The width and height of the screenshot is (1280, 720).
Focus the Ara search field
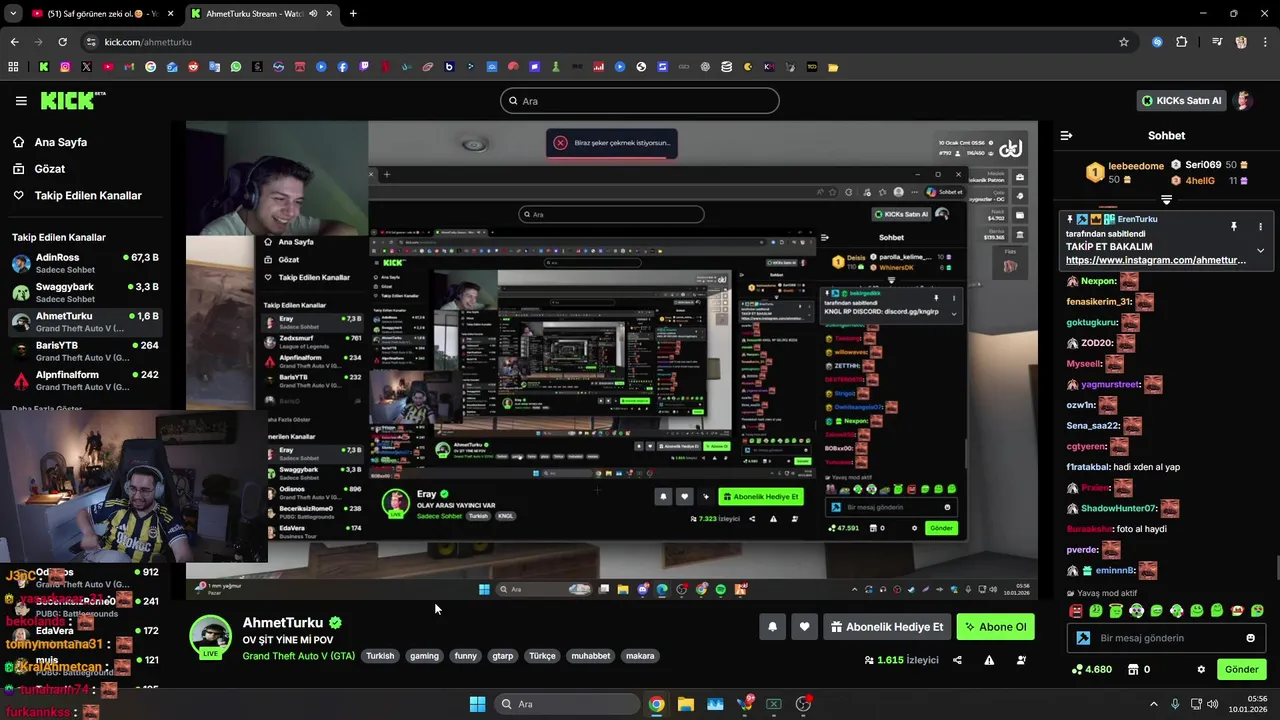click(640, 101)
